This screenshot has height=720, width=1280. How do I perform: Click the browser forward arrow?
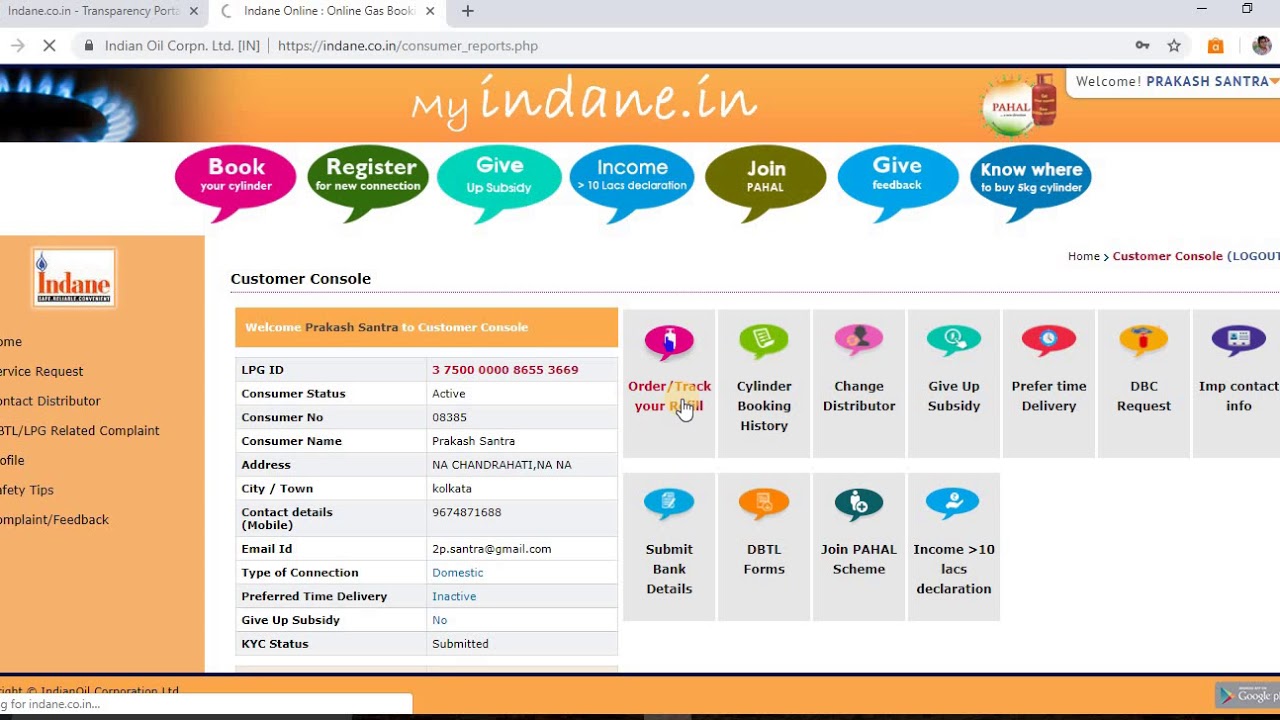click(17, 46)
